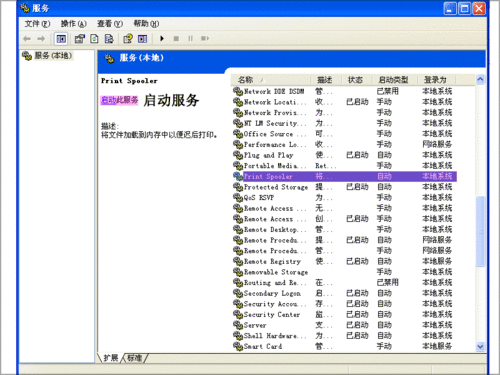Image resolution: width=500 pixels, height=375 pixels.
Task: Click gear icon beside Server service
Action: [x=238, y=325]
